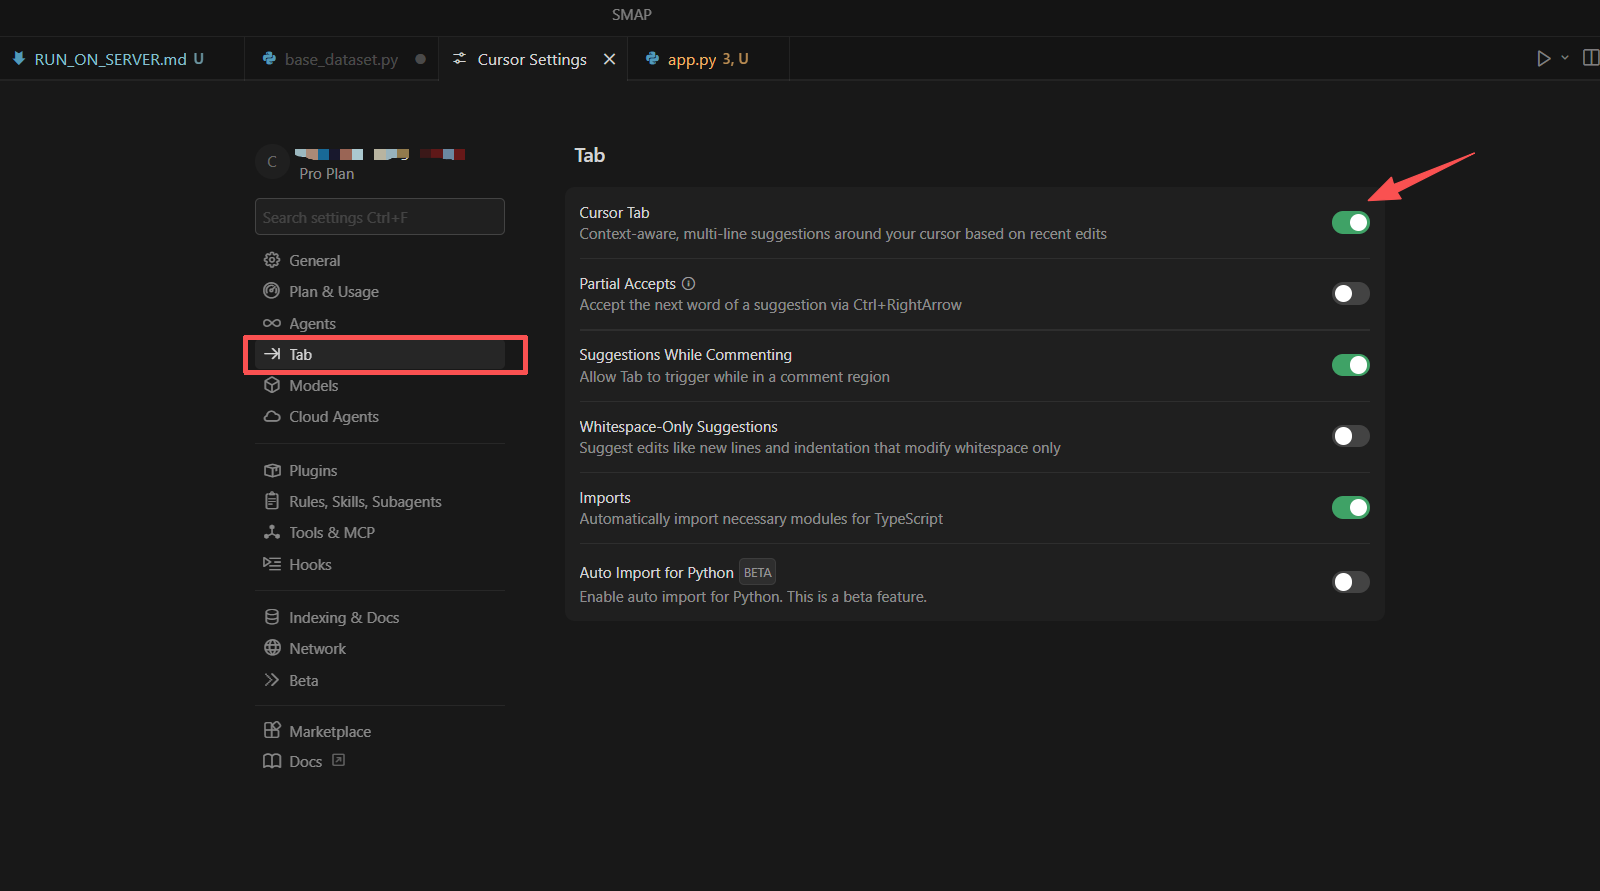Viewport: 1600px width, 891px height.
Task: Turn on Auto Import for Python
Action: [x=1350, y=582]
